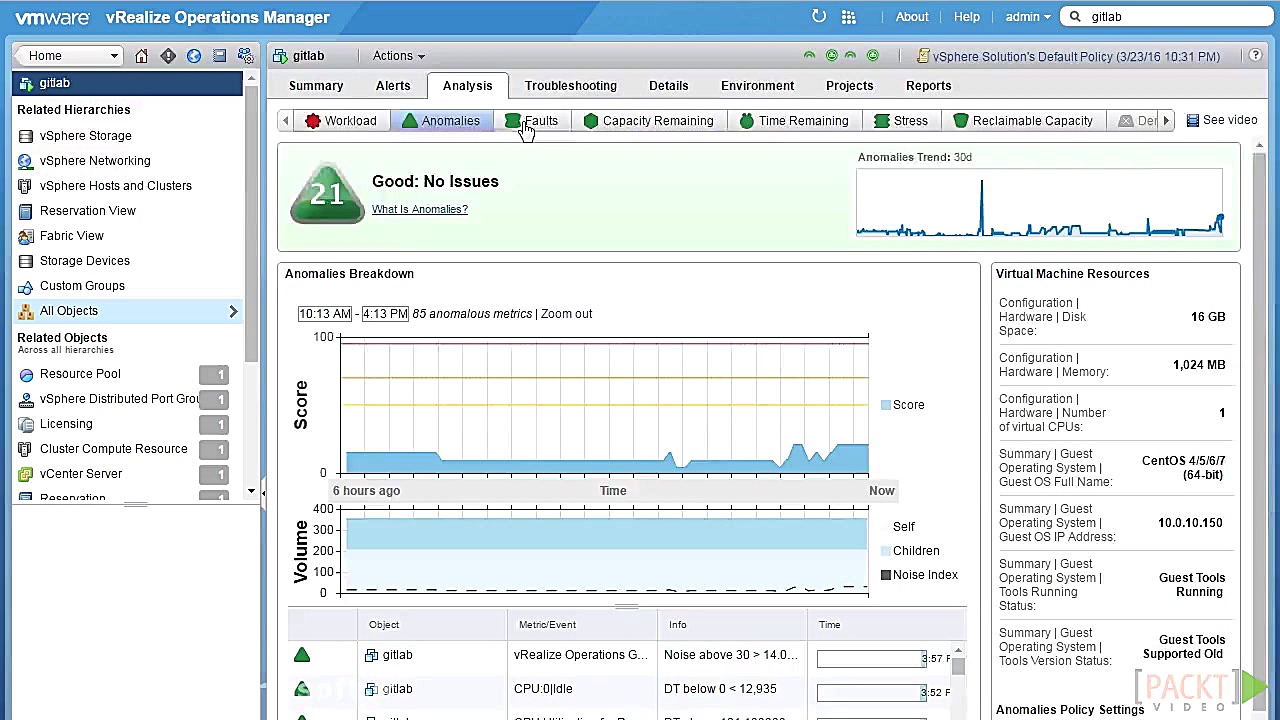The width and height of the screenshot is (1280, 720).
Task: Select vSphere Distributed Port Group item
Action: point(119,399)
